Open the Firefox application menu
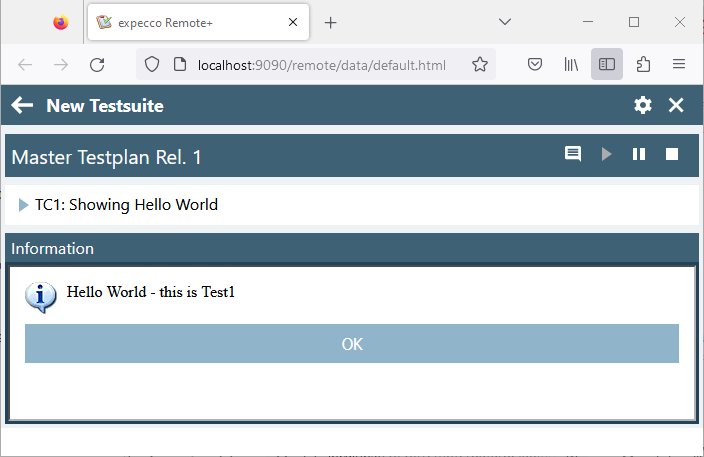704x457 pixels. coord(679,64)
